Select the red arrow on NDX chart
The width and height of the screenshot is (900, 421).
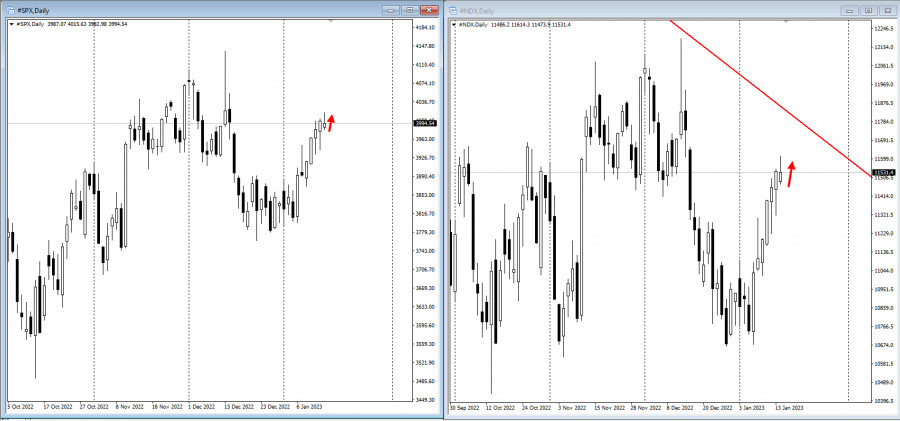(791, 173)
